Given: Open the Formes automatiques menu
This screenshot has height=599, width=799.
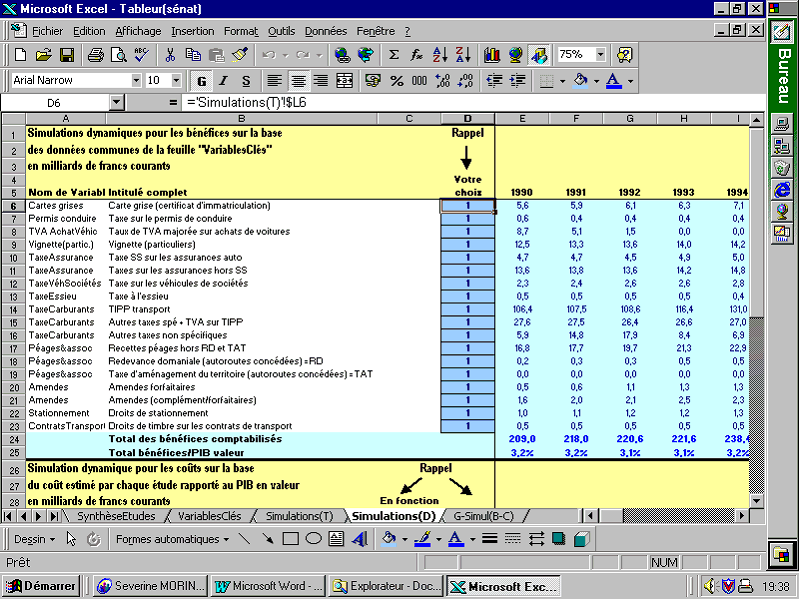Looking at the screenshot, I should (x=172, y=539).
